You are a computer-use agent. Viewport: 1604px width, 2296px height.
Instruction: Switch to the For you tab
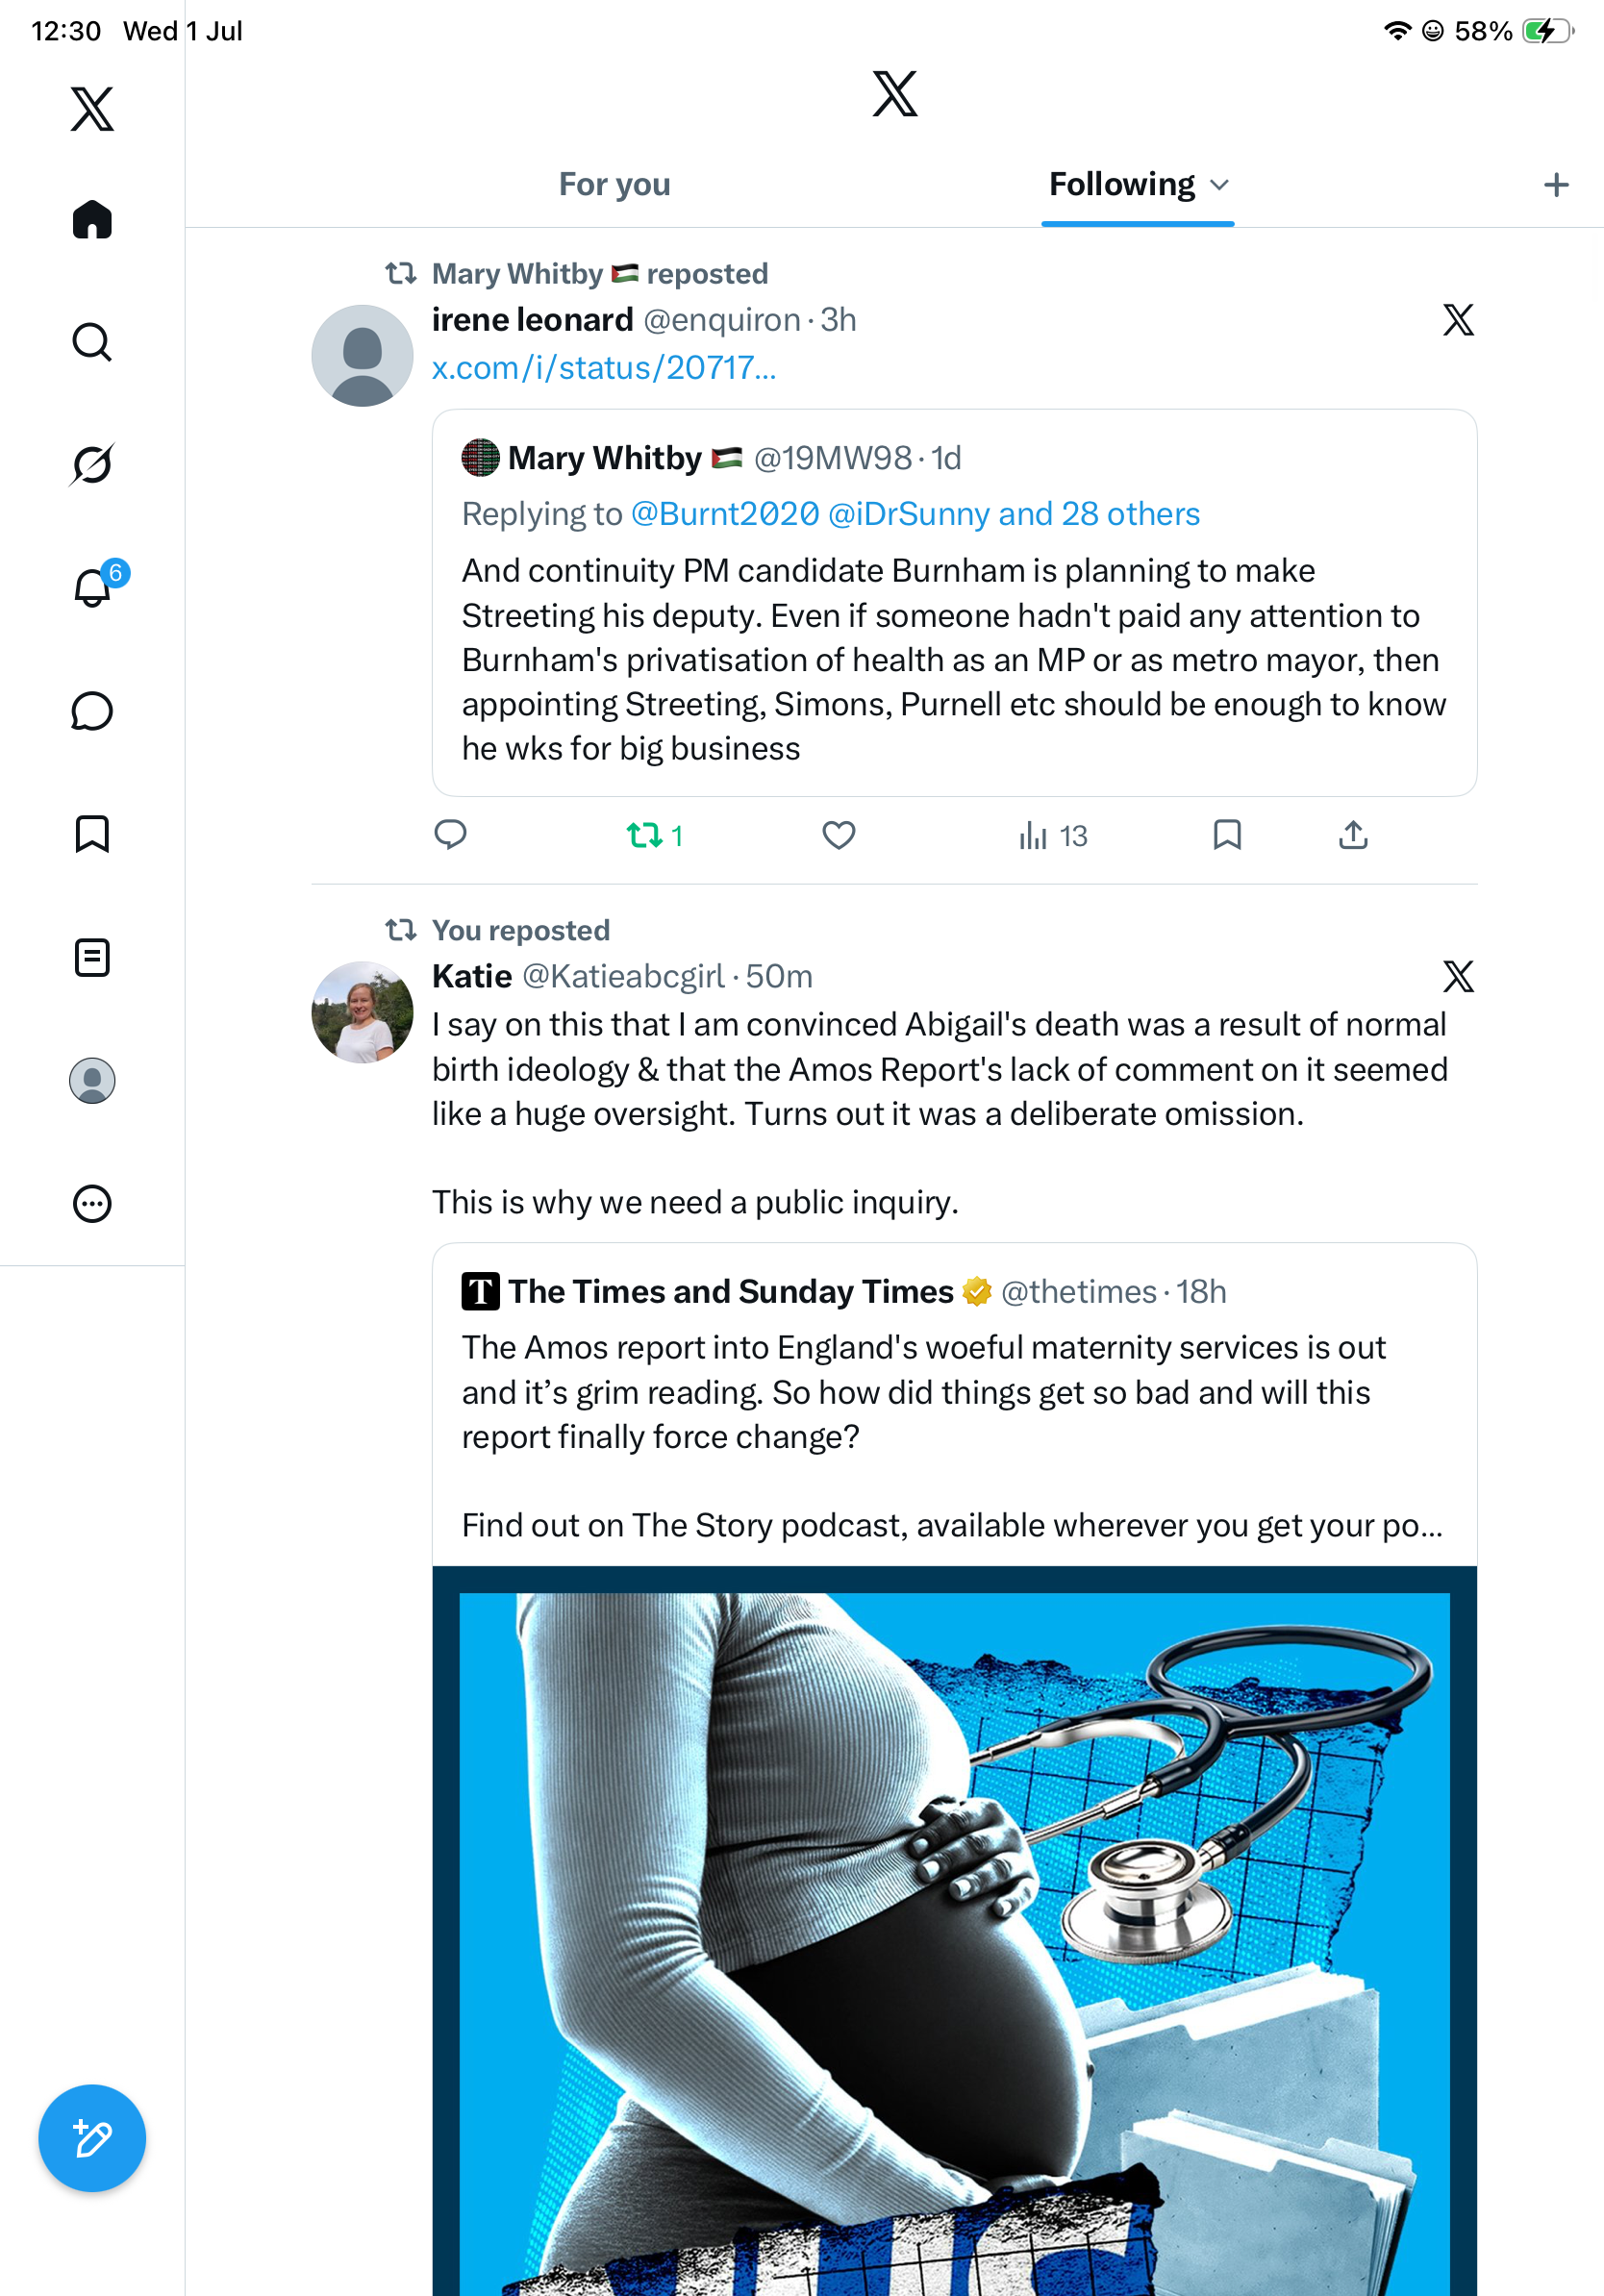click(x=614, y=185)
